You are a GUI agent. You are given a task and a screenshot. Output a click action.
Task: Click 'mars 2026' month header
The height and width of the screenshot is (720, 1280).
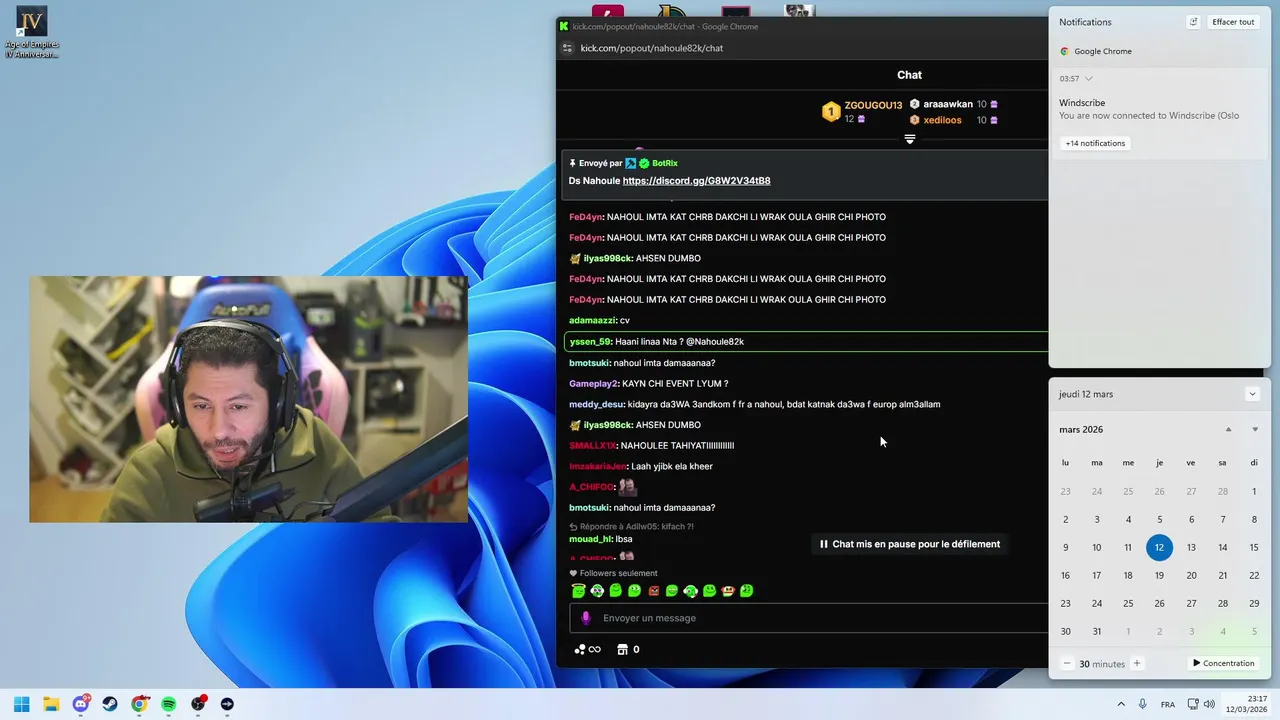pos(1081,430)
